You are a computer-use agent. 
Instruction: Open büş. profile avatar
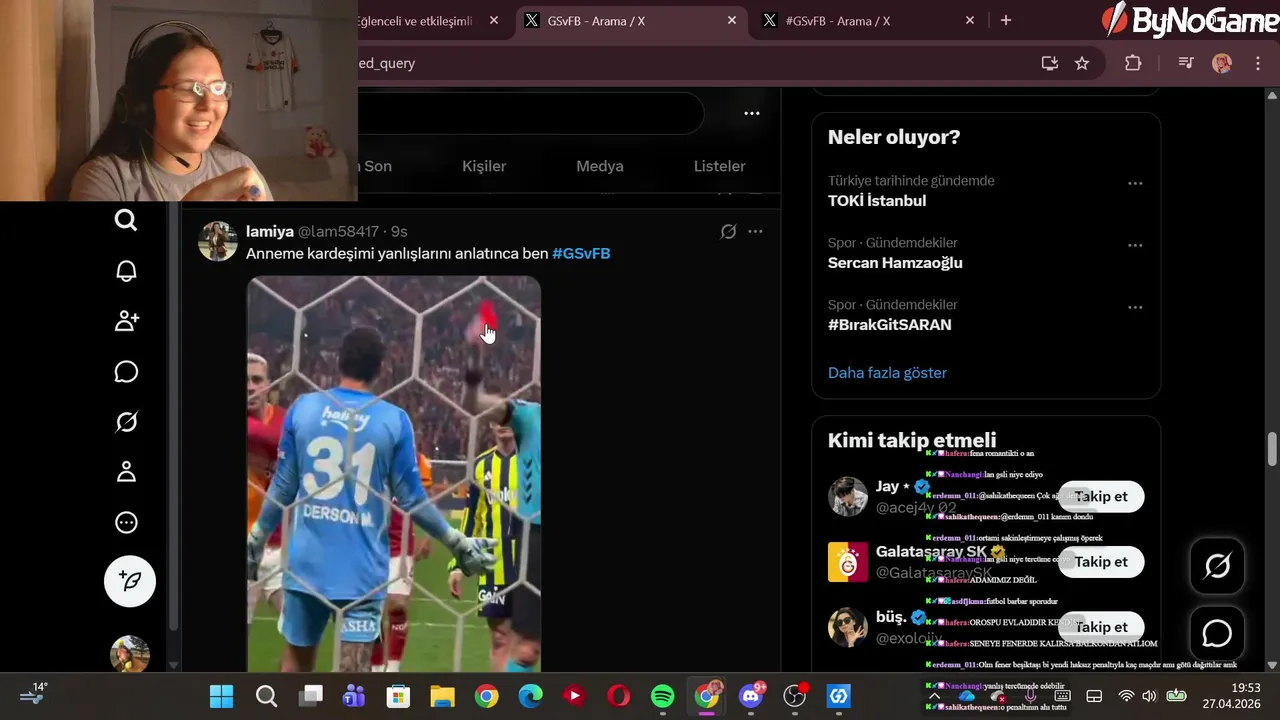tap(848, 627)
